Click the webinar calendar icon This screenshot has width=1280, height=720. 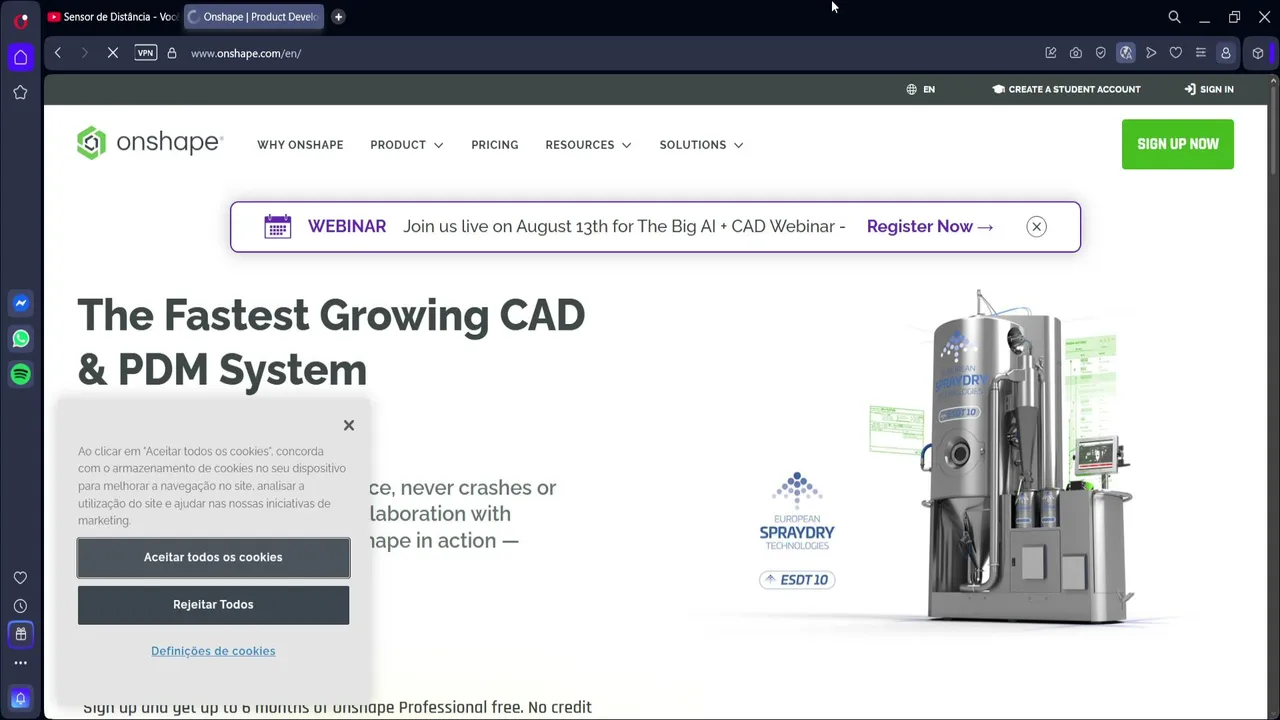point(278,227)
